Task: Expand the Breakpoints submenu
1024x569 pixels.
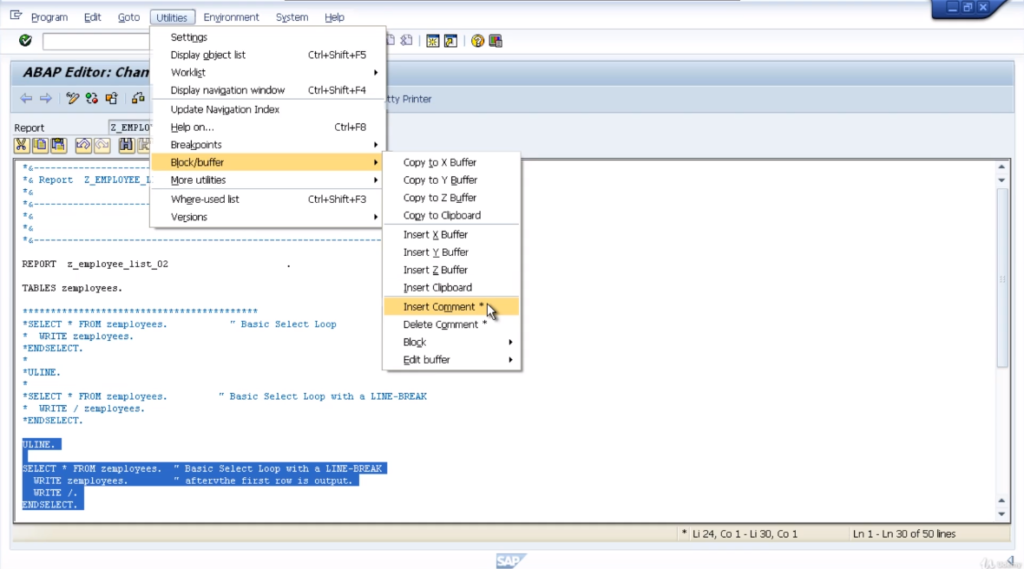Action: [x=268, y=144]
